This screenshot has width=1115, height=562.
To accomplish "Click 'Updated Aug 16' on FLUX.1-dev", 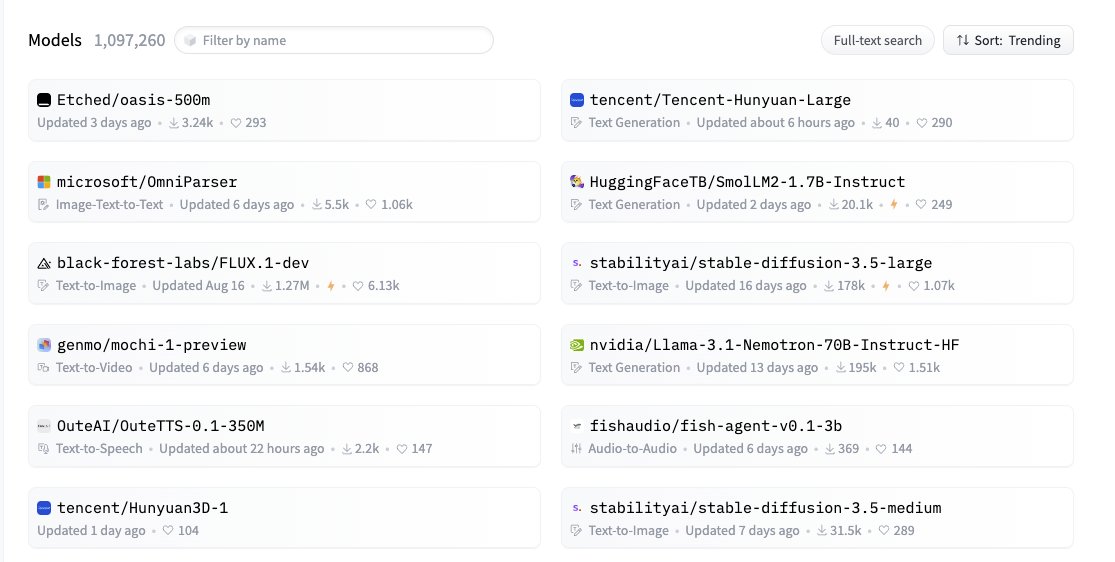I will click(198, 286).
